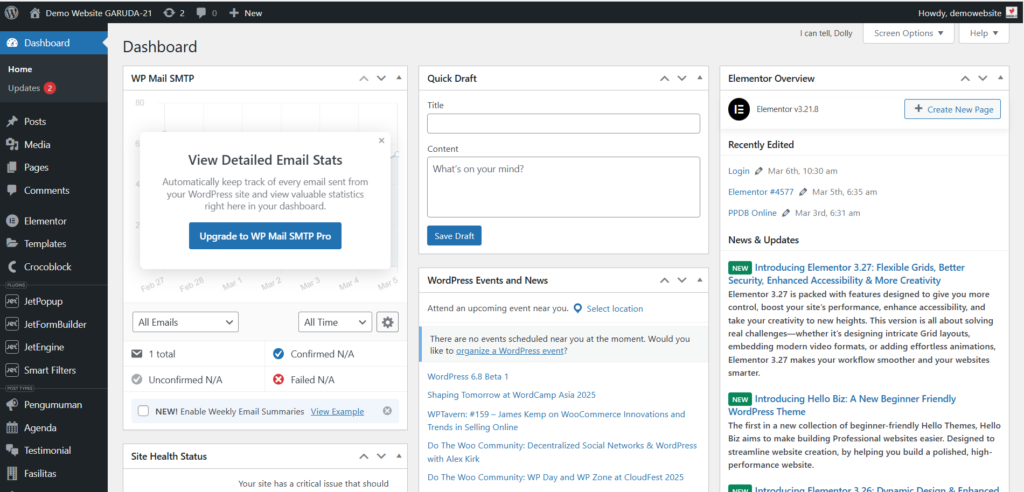Image resolution: width=1024 pixels, height=492 pixels.
Task: Open the Demo Website GARUDA-21 home icon
Action: [x=35, y=12]
